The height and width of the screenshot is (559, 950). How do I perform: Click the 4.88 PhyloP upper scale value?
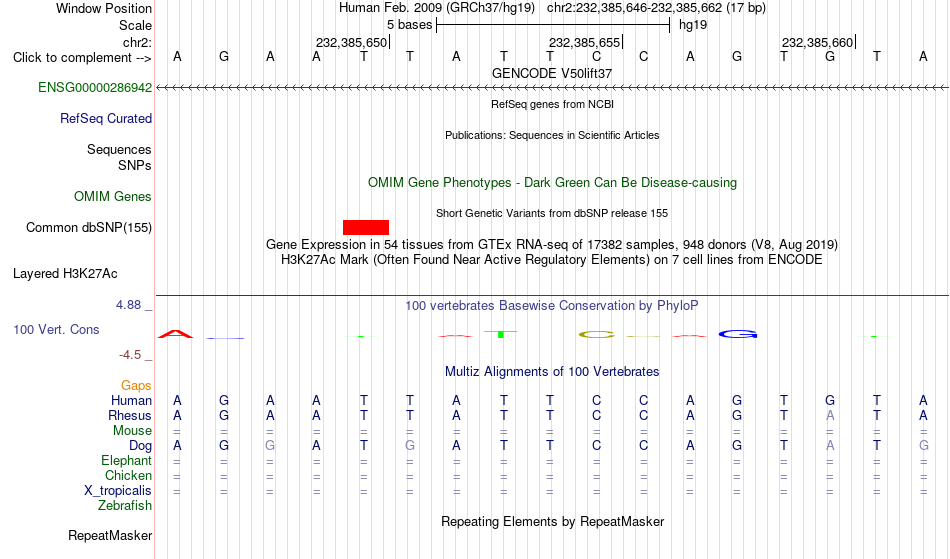point(128,305)
